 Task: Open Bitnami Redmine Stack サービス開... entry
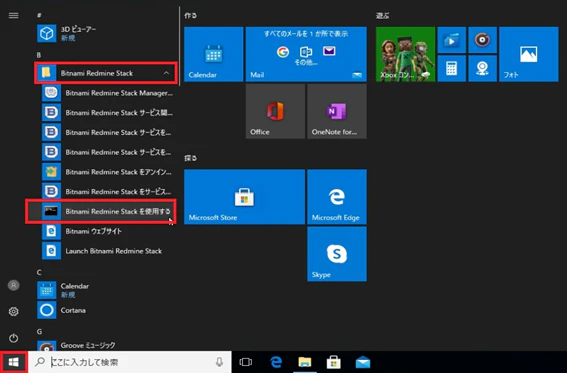point(108,113)
